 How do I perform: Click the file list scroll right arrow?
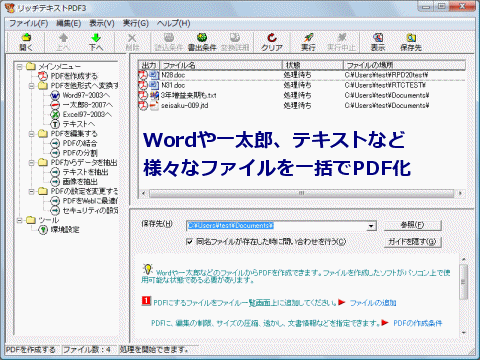(x=460, y=193)
